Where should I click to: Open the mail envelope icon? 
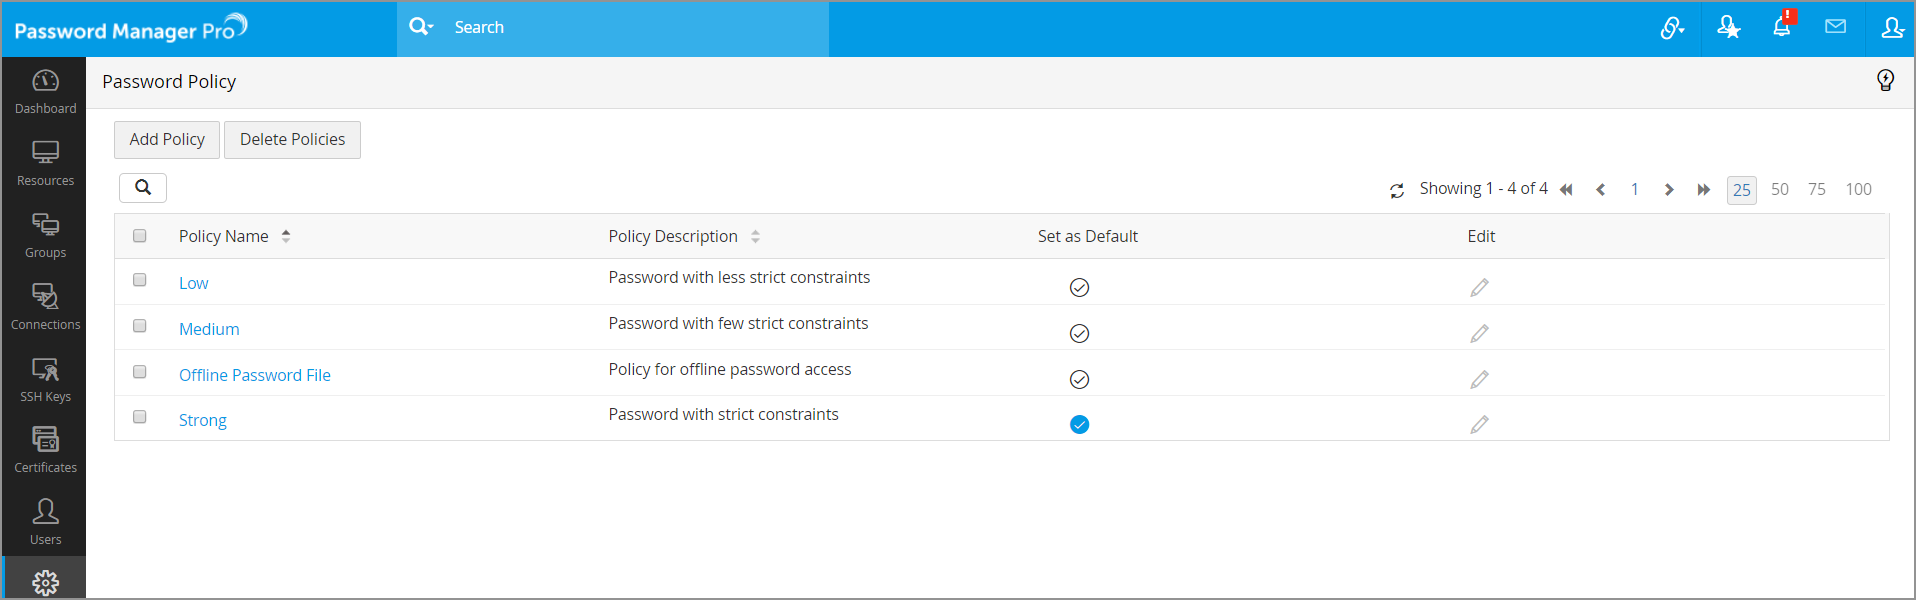(1835, 27)
